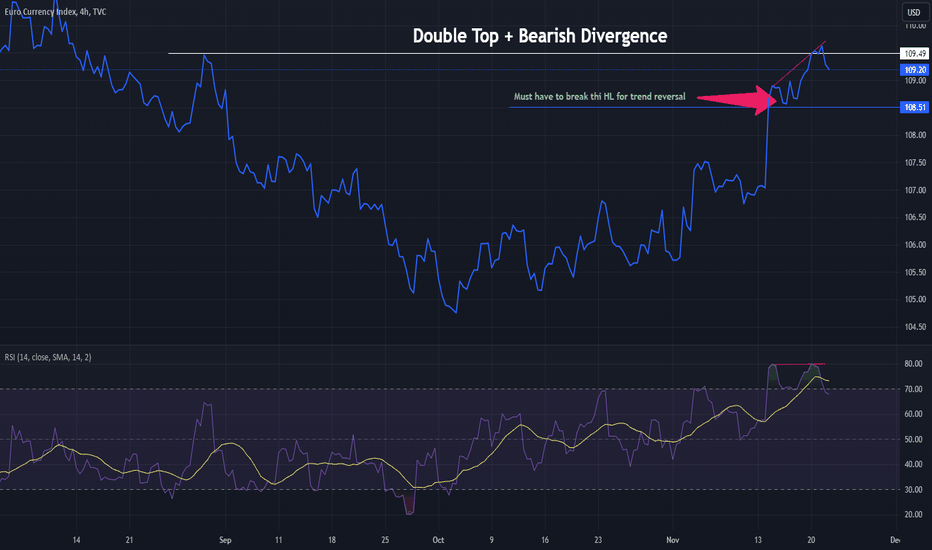Screen dimensions: 932x550
Task: Click the 106.50 price axis value
Action: pos(915,217)
